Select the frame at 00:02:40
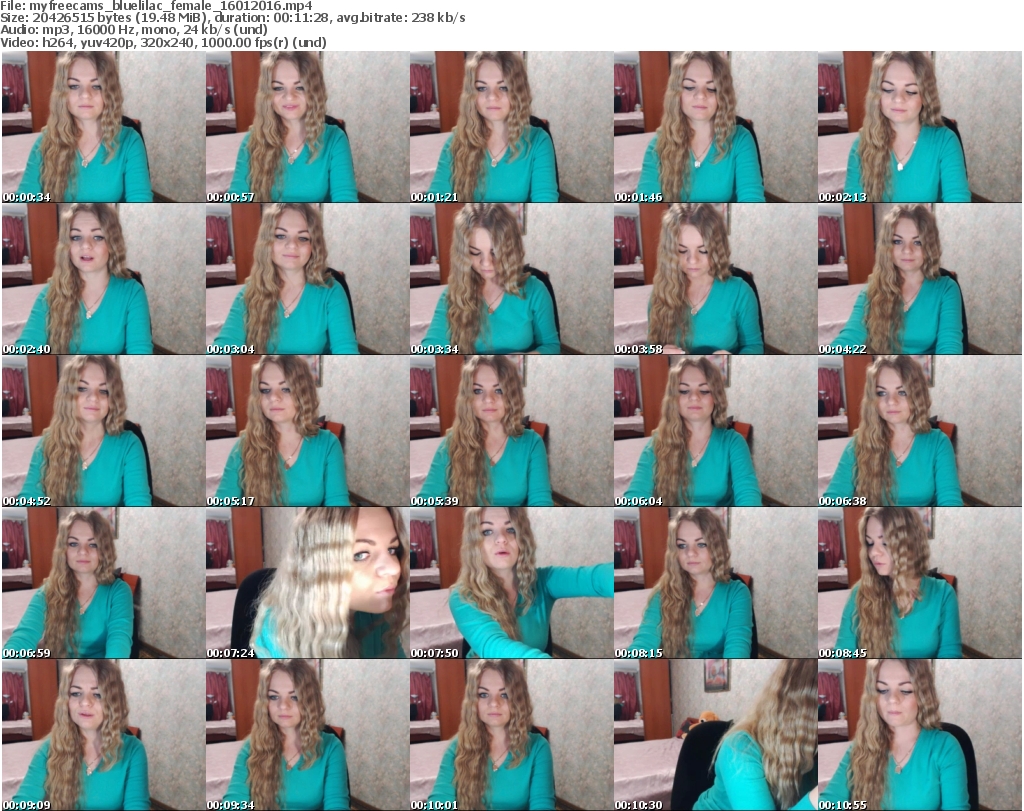This screenshot has height=811, width=1024. [x=103, y=279]
